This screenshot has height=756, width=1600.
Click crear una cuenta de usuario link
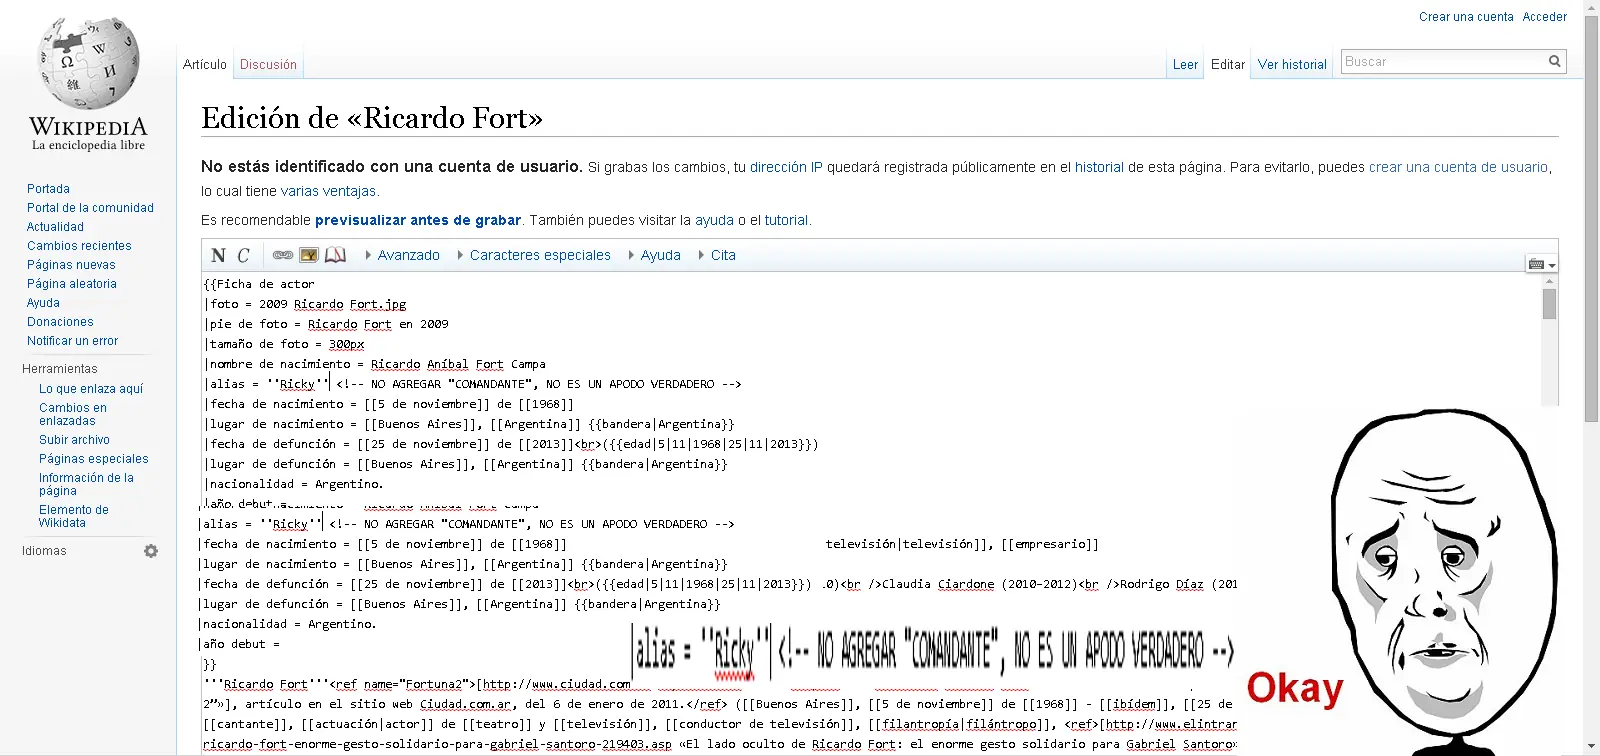pyautogui.click(x=1458, y=167)
